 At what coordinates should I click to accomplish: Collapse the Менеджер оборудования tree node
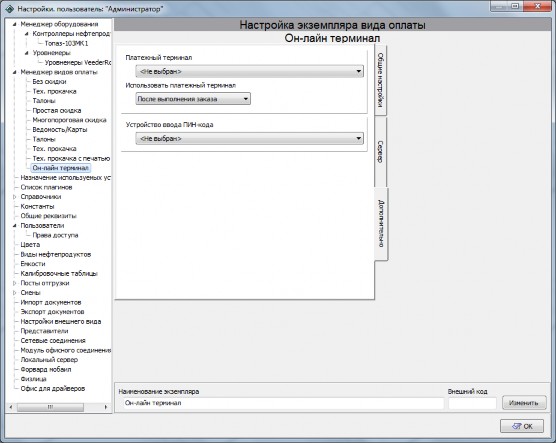coord(15,24)
